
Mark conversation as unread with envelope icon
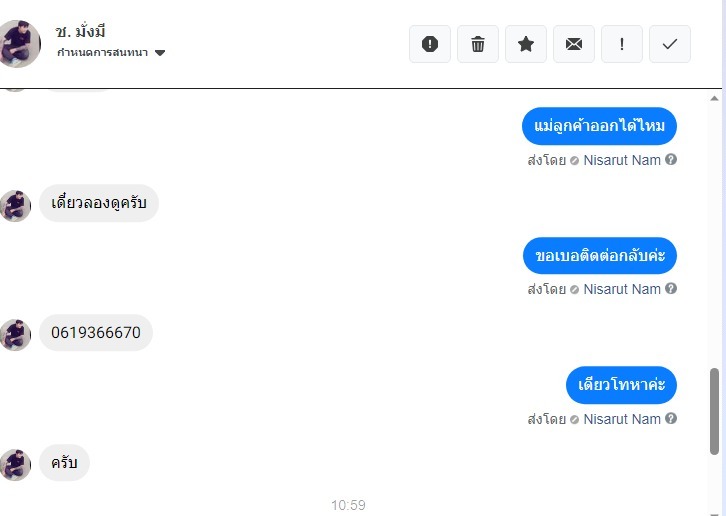coord(574,44)
